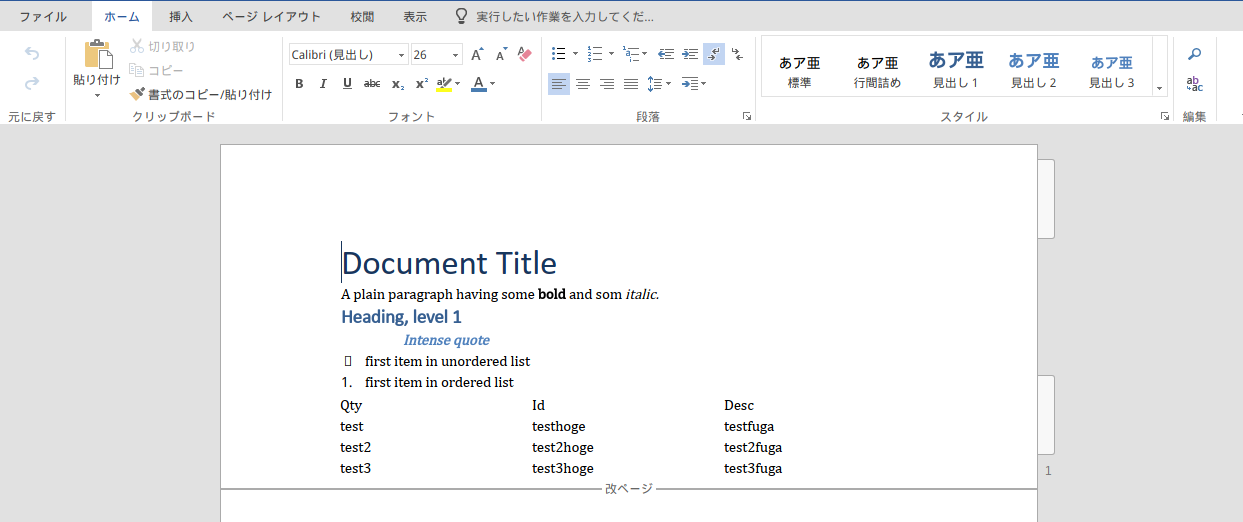Apply superscript formatting
Screen dimensions: 1243x522
[x=421, y=84]
